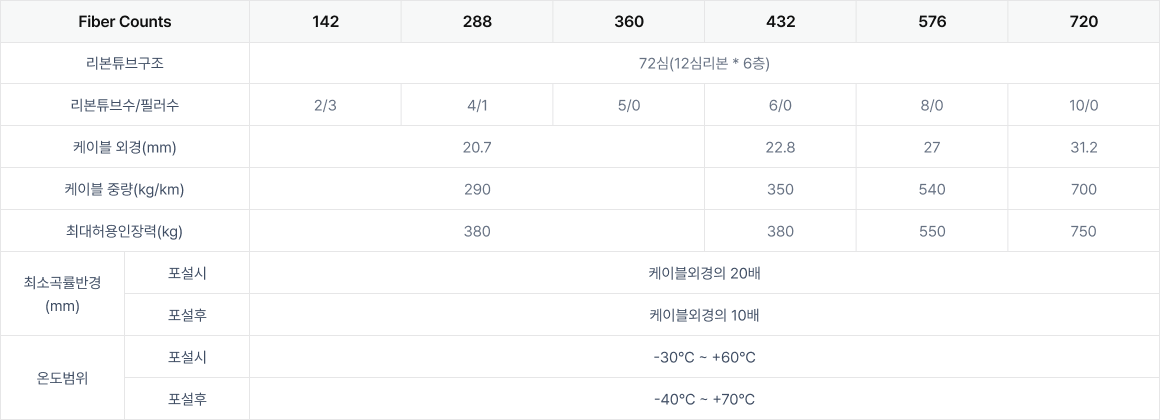Click the Fiber Counts header cell
The height and width of the screenshot is (420, 1160).
click(124, 21)
